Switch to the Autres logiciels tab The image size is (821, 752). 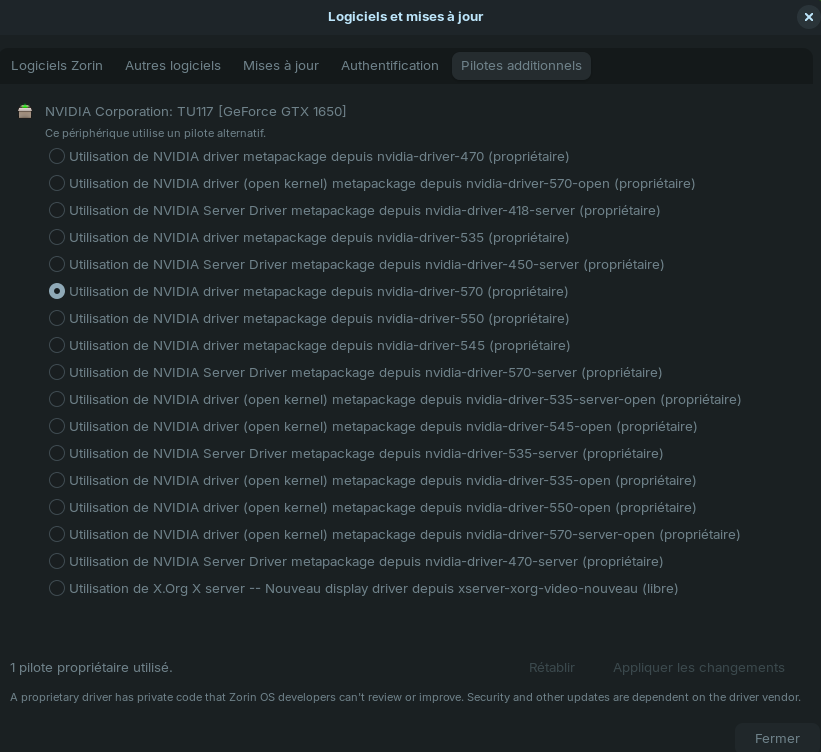coord(173,66)
